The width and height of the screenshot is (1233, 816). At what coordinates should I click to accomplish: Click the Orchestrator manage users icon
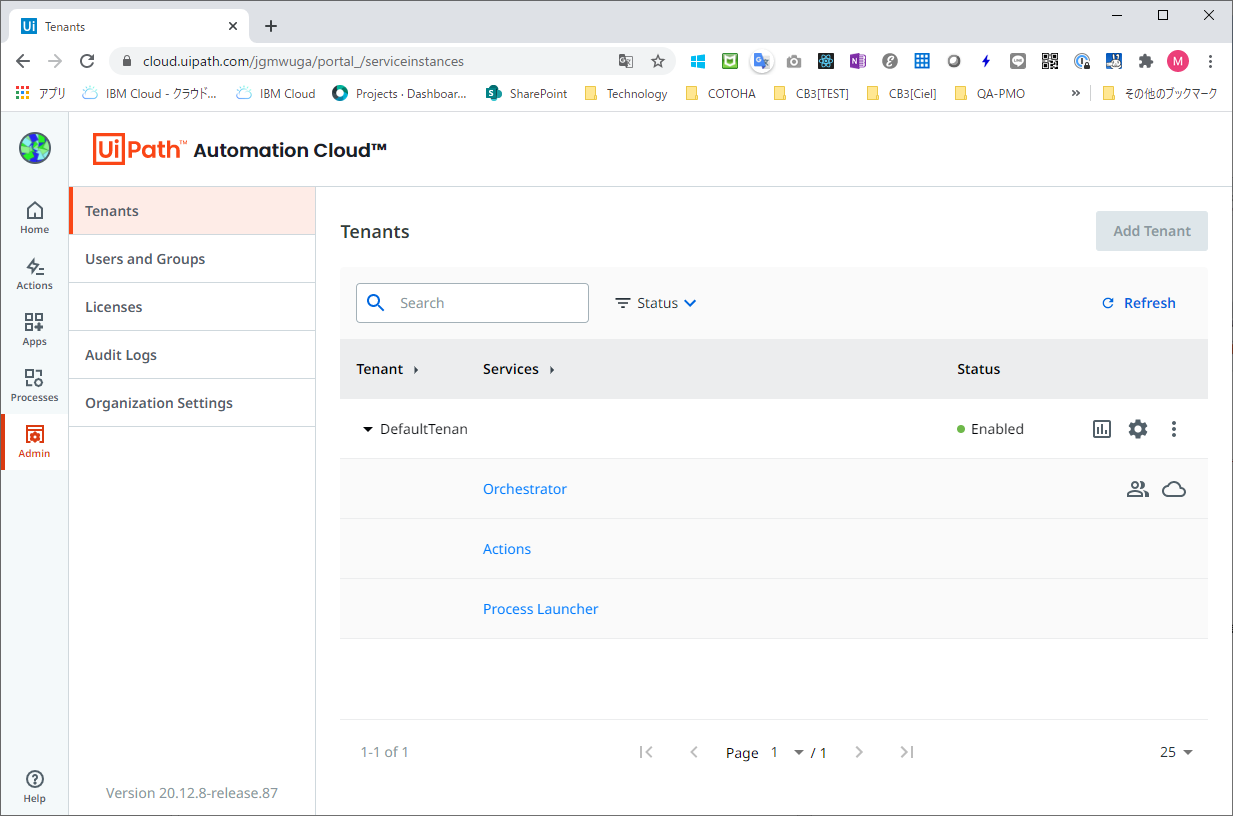[x=1138, y=489]
